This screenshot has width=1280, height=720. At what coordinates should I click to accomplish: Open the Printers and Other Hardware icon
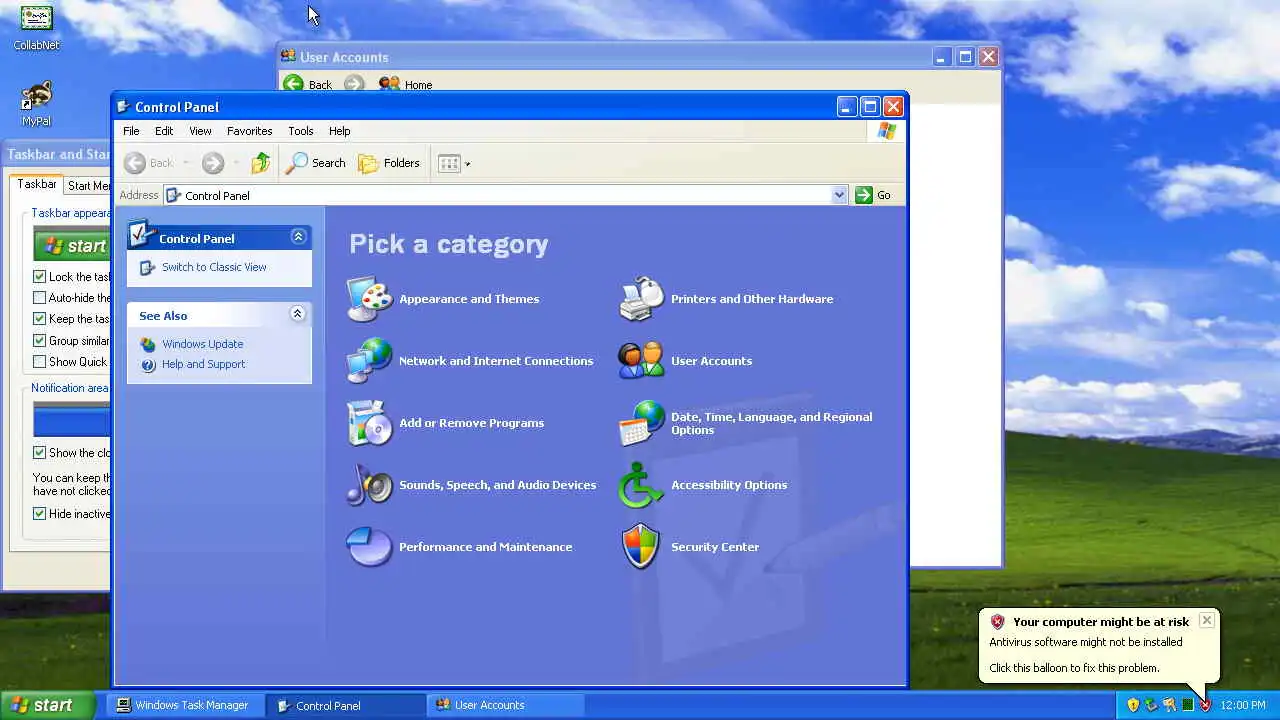pos(641,299)
